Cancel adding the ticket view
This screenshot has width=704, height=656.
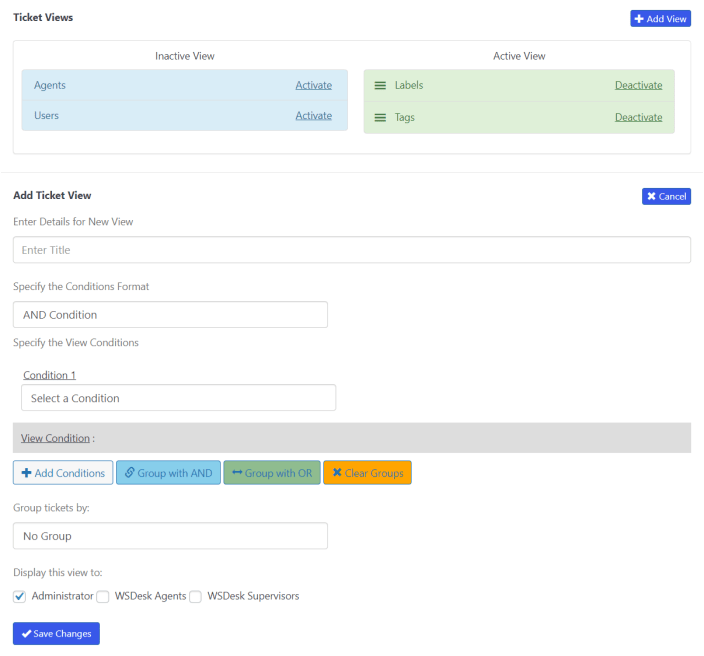click(x=666, y=196)
